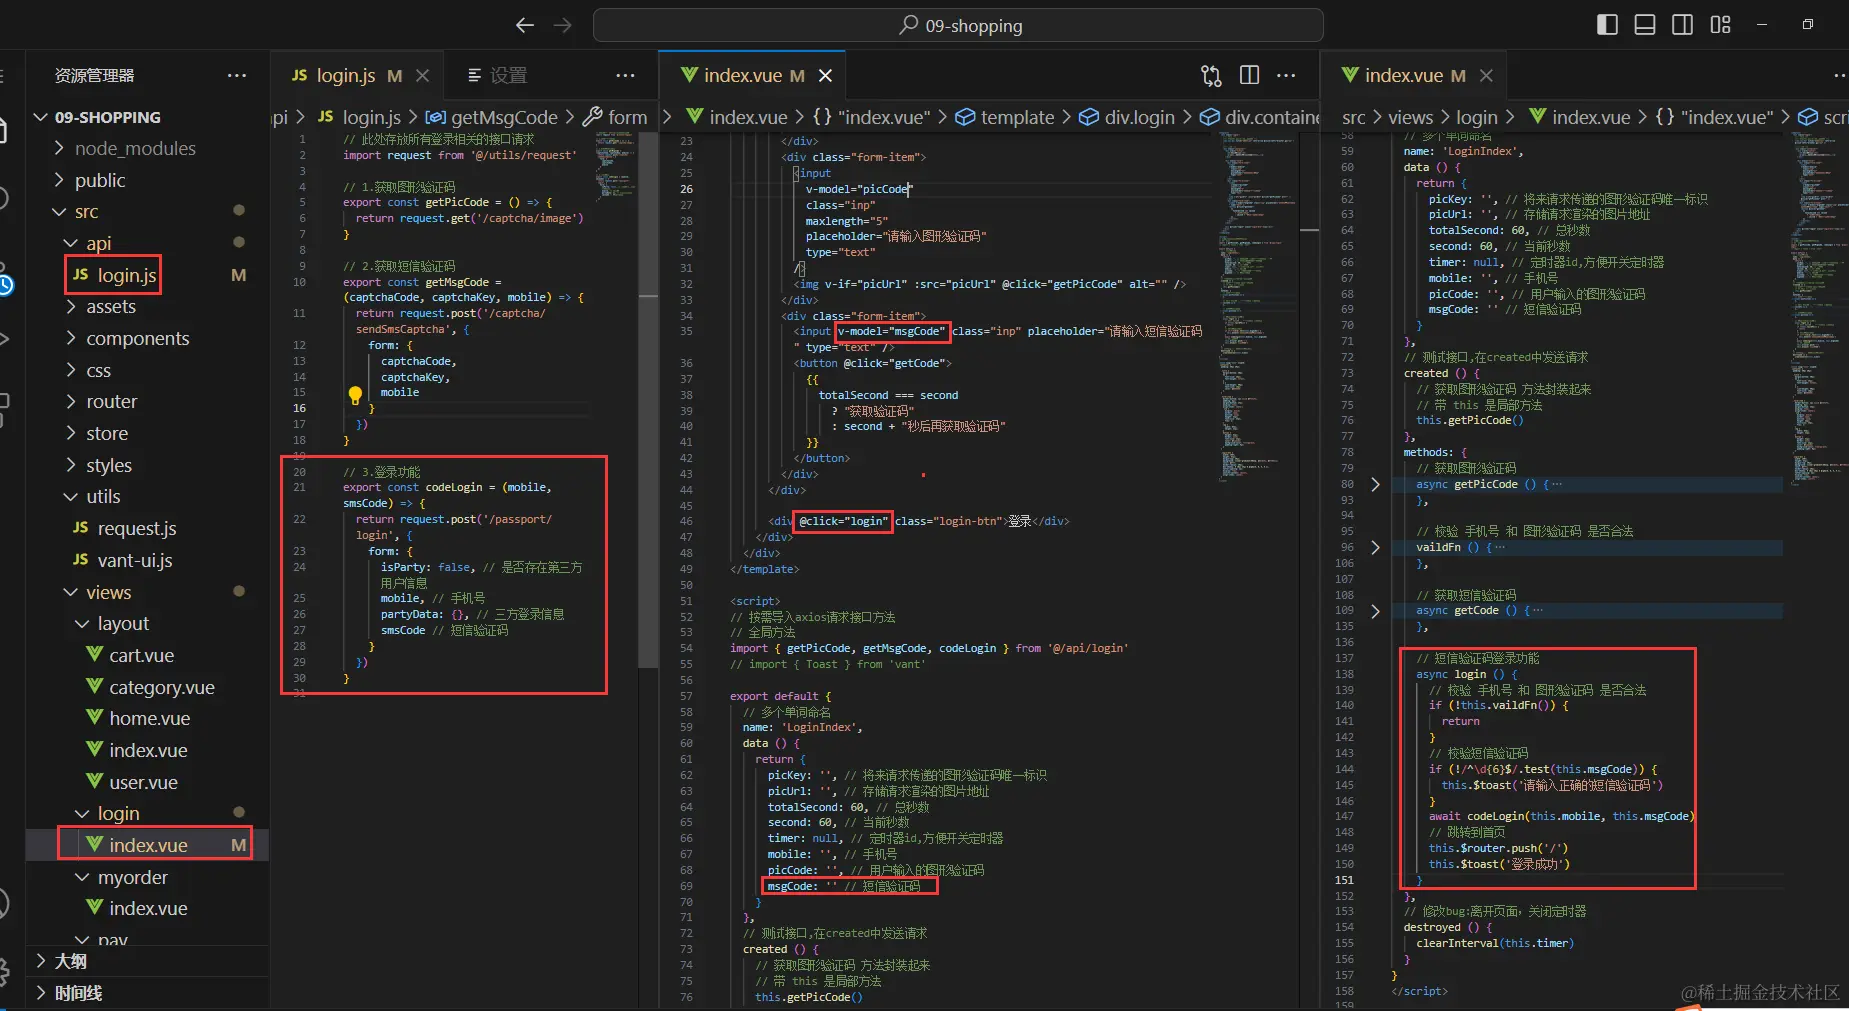Switch to middle index.vue tab
This screenshot has width=1849, height=1011.
(x=743, y=76)
